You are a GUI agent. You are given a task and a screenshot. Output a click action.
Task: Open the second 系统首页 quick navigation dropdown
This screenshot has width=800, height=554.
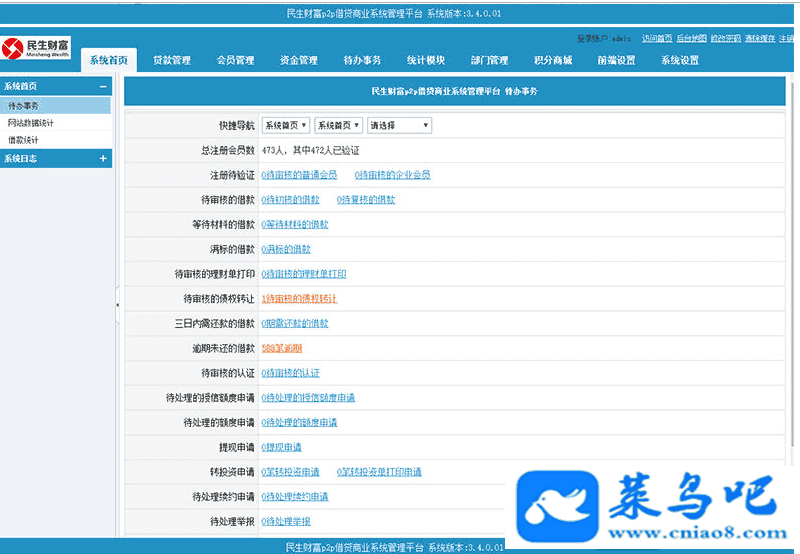click(339, 126)
